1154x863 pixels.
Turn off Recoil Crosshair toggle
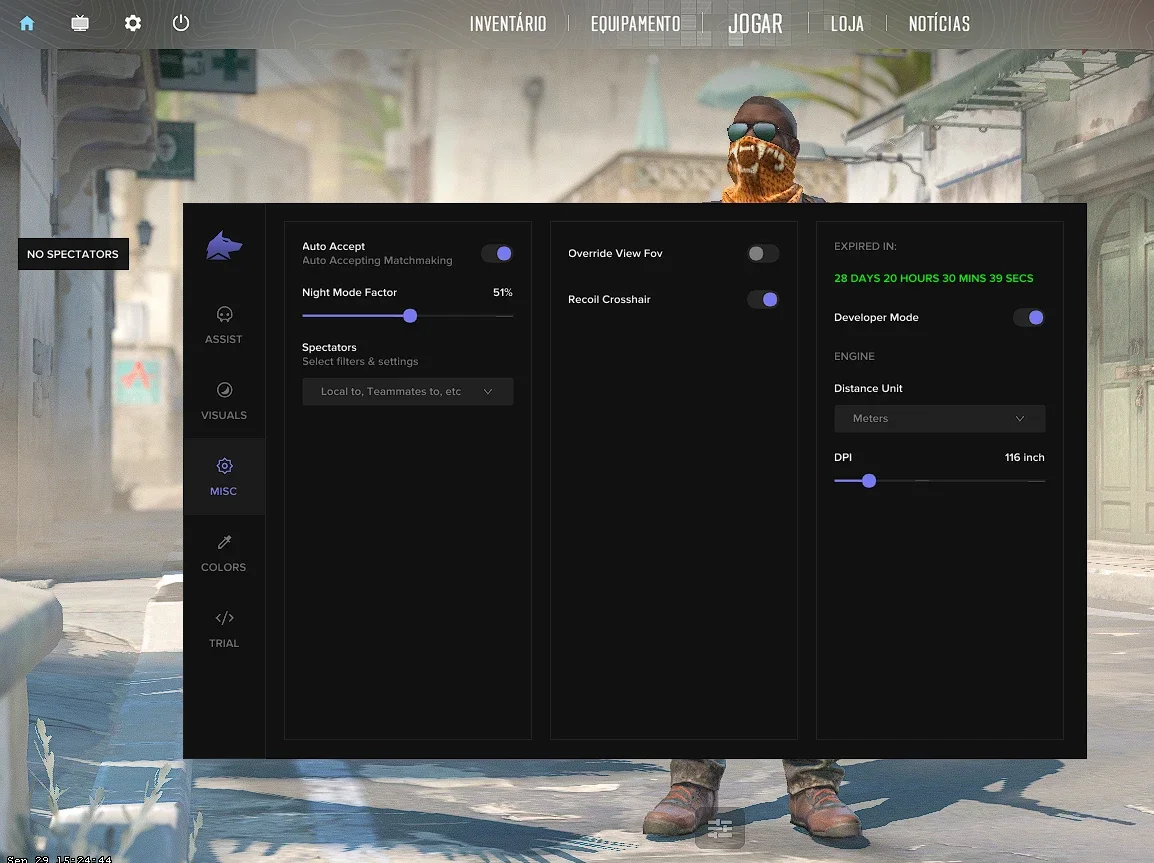tap(762, 299)
